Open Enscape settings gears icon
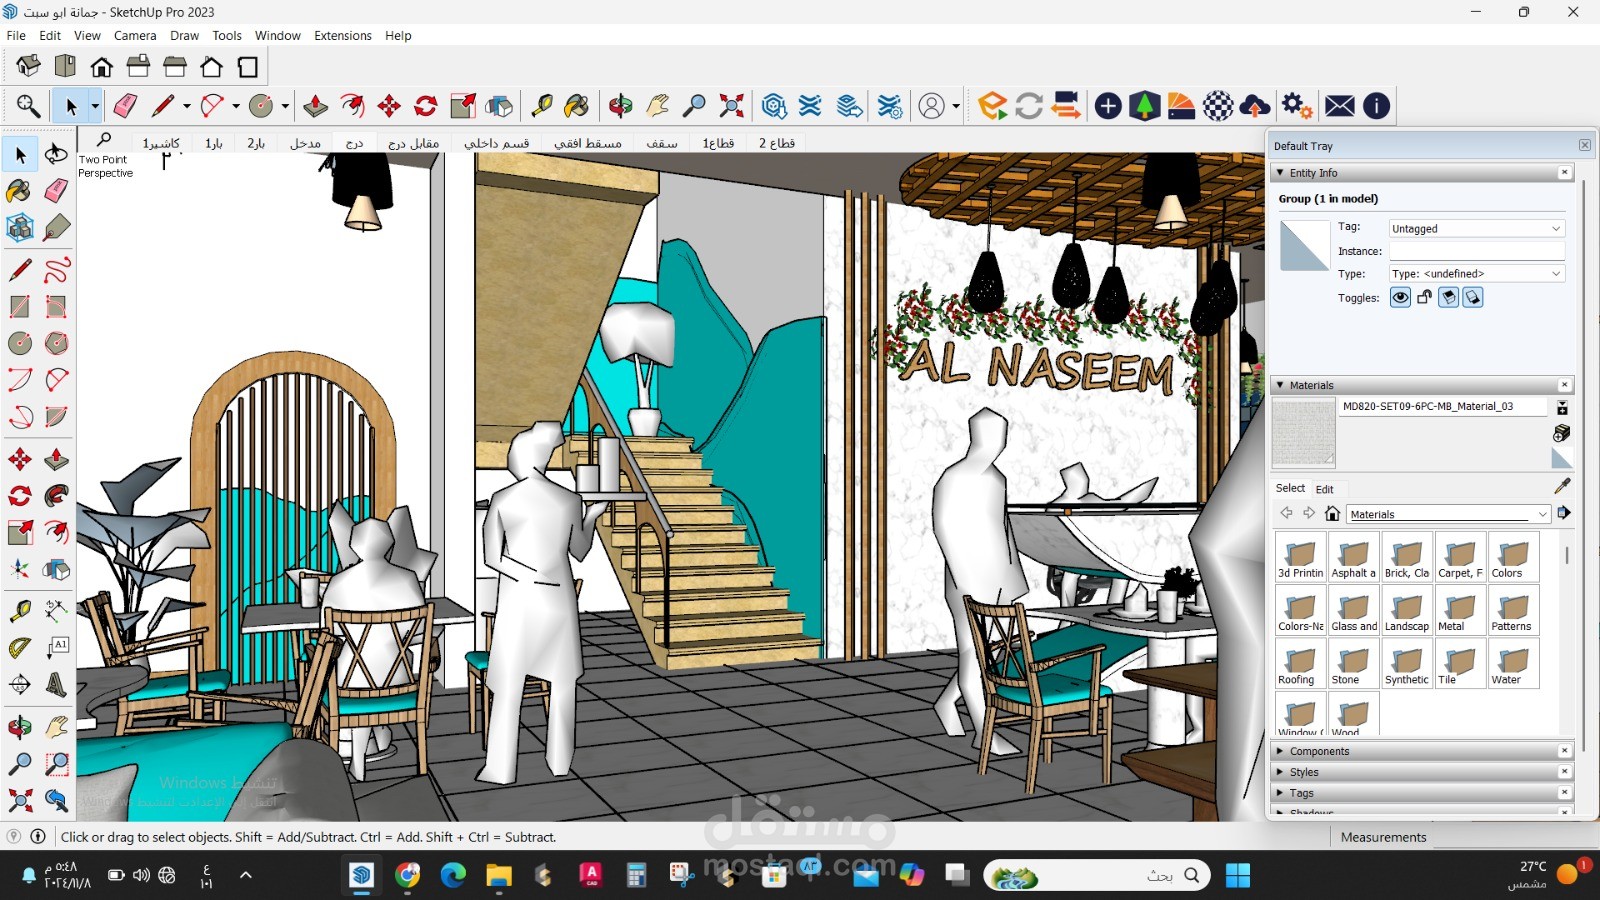The height and width of the screenshot is (900, 1600). (1297, 105)
